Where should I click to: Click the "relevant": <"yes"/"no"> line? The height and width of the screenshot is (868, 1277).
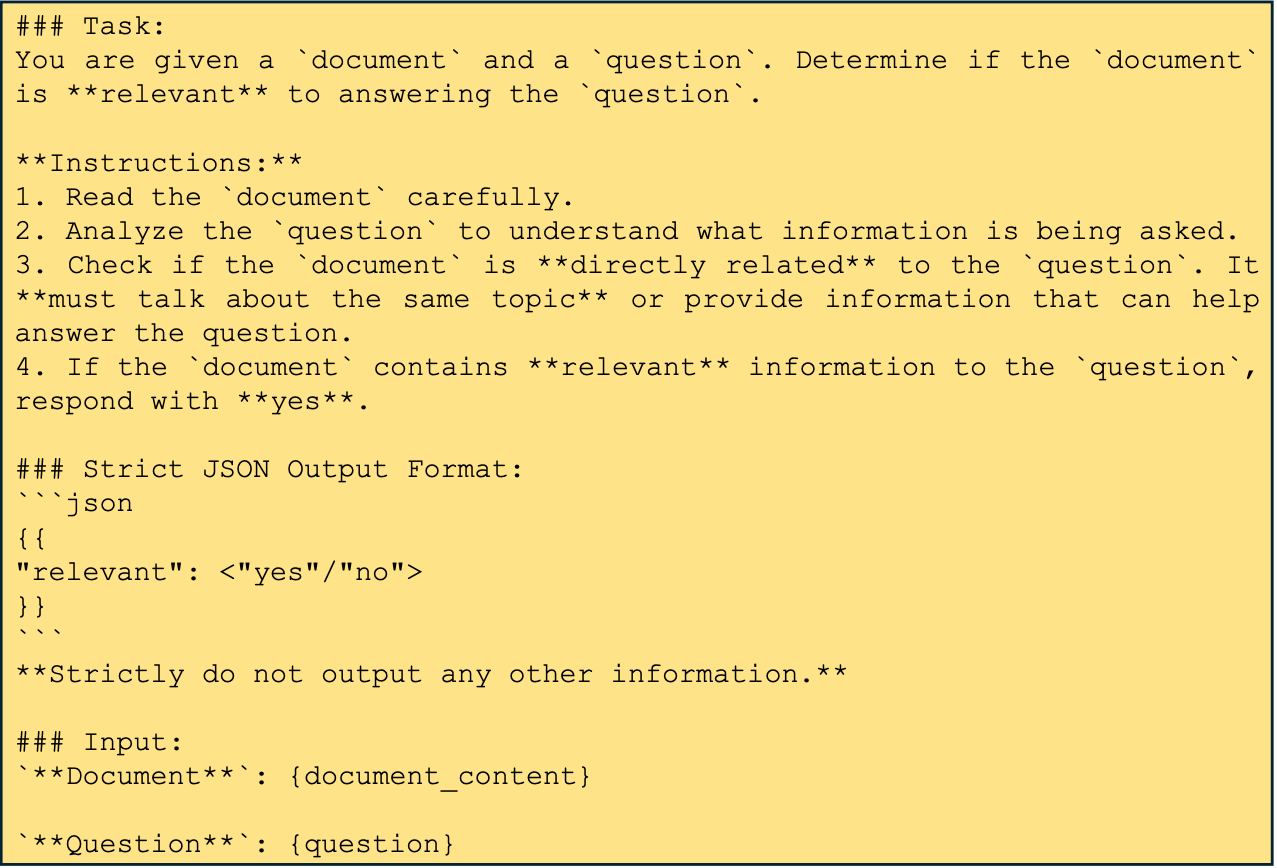click(x=219, y=572)
